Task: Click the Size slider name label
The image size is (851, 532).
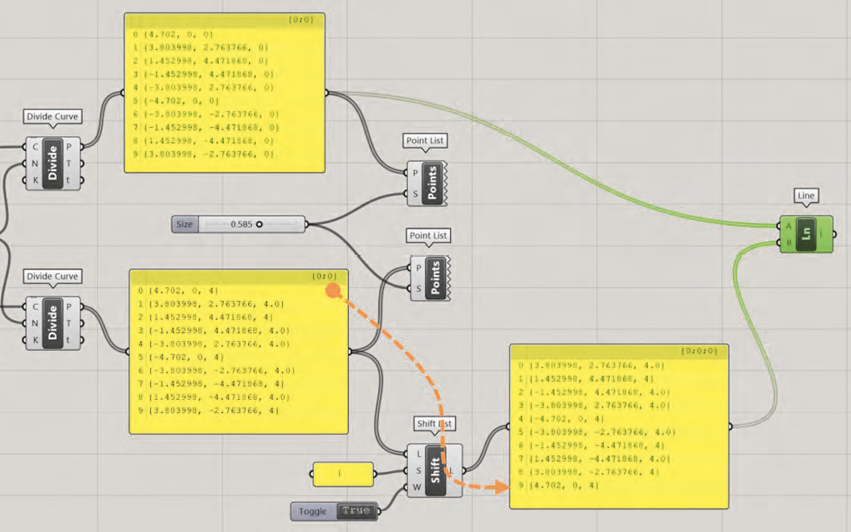Action: (185, 225)
